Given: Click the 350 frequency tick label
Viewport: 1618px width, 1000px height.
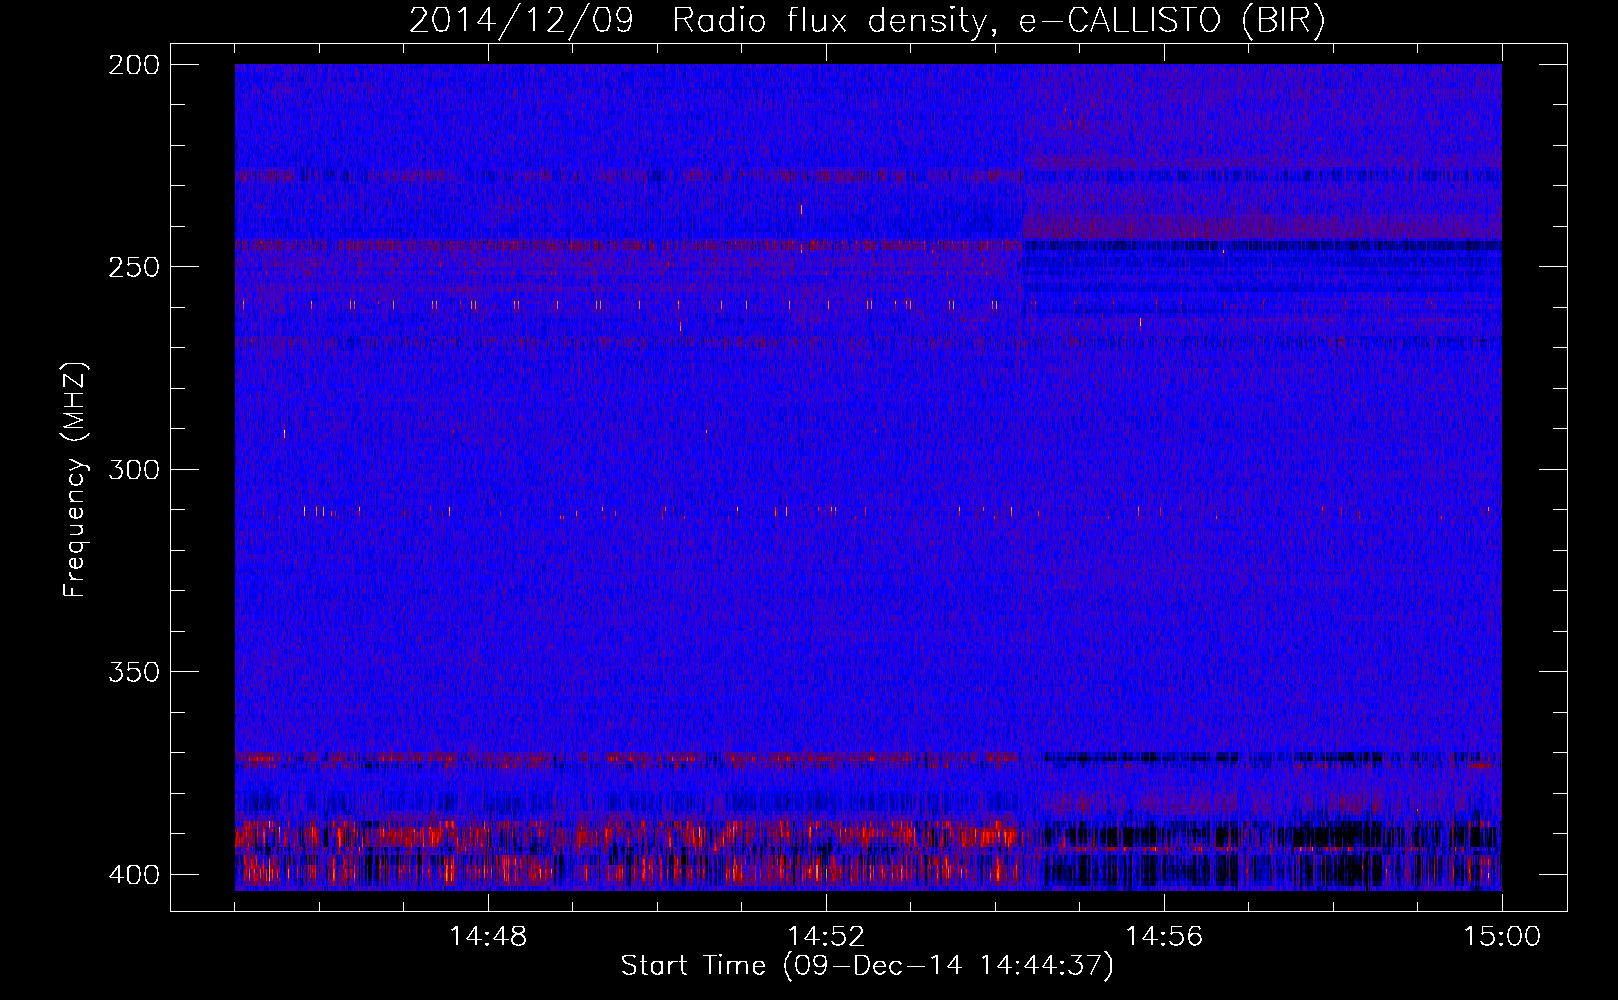Looking at the screenshot, I should (133, 672).
